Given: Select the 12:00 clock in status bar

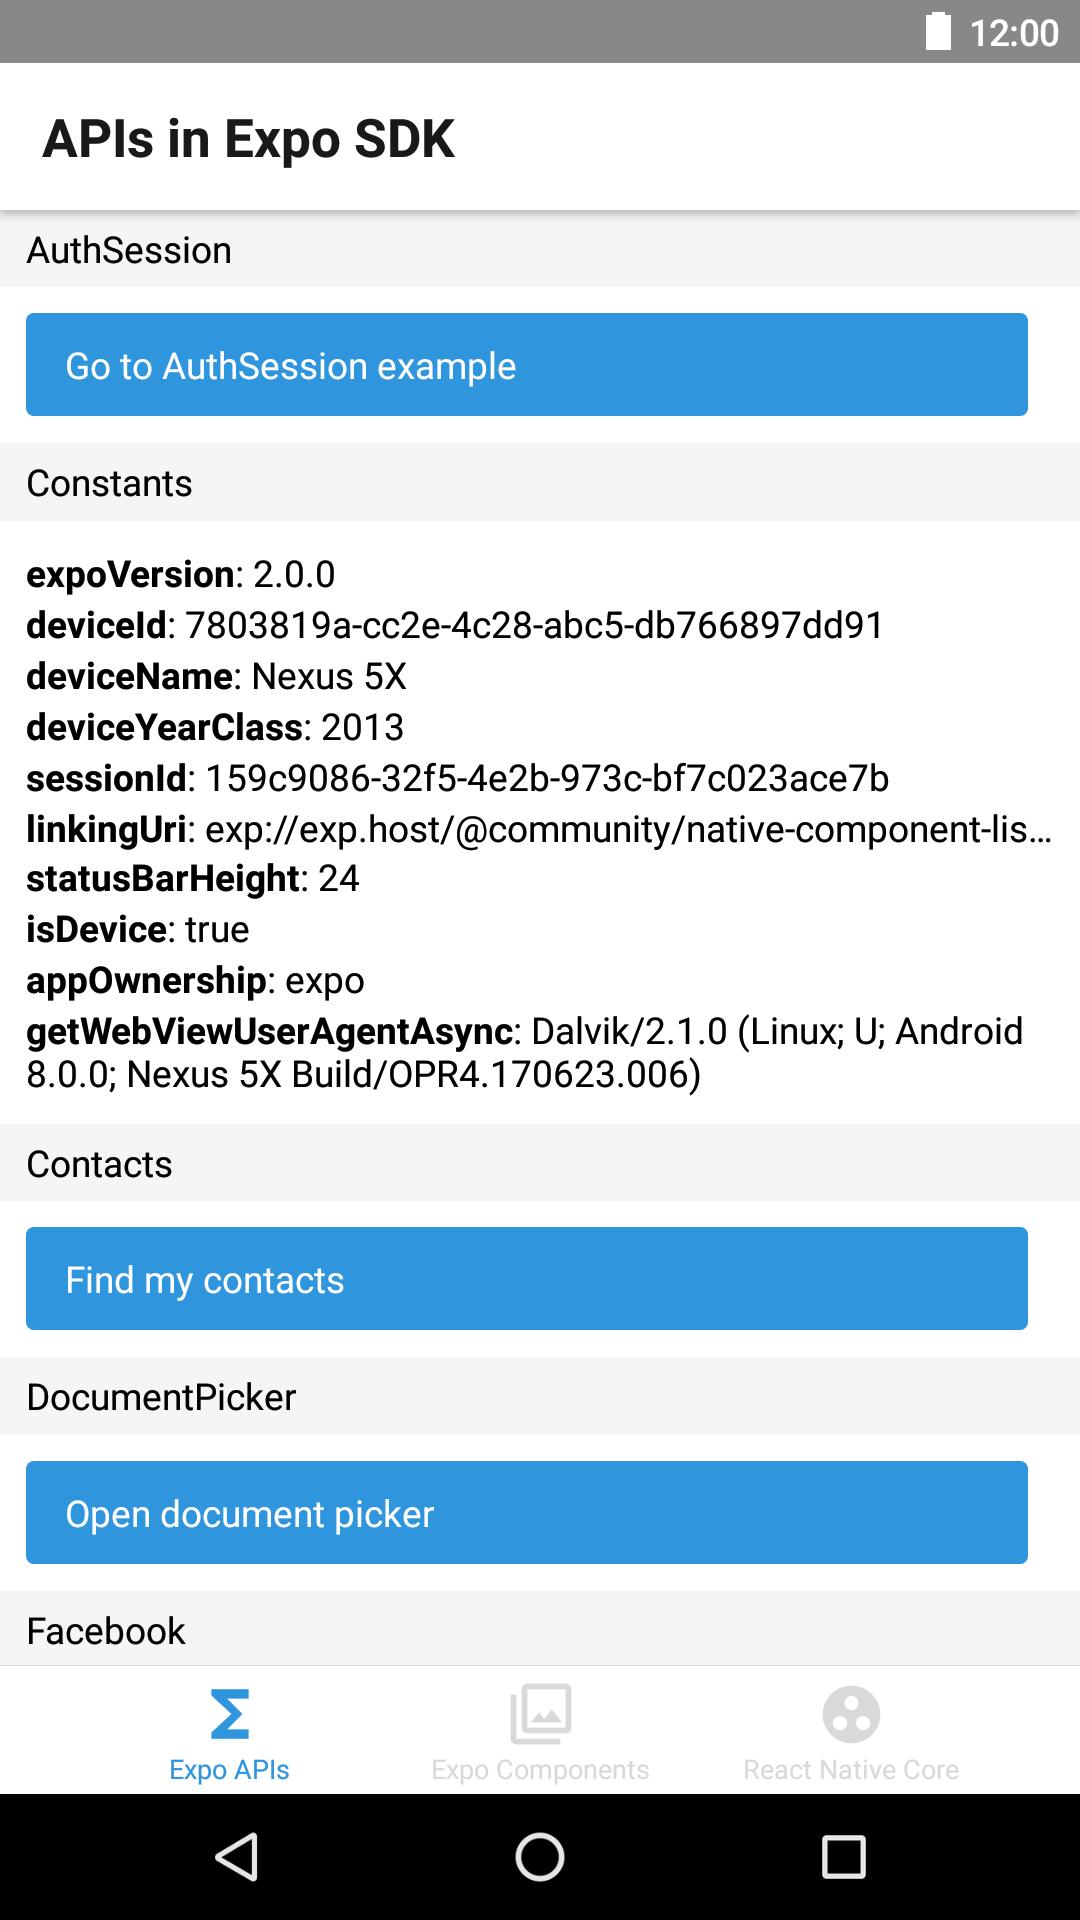Looking at the screenshot, I should 1013,31.
